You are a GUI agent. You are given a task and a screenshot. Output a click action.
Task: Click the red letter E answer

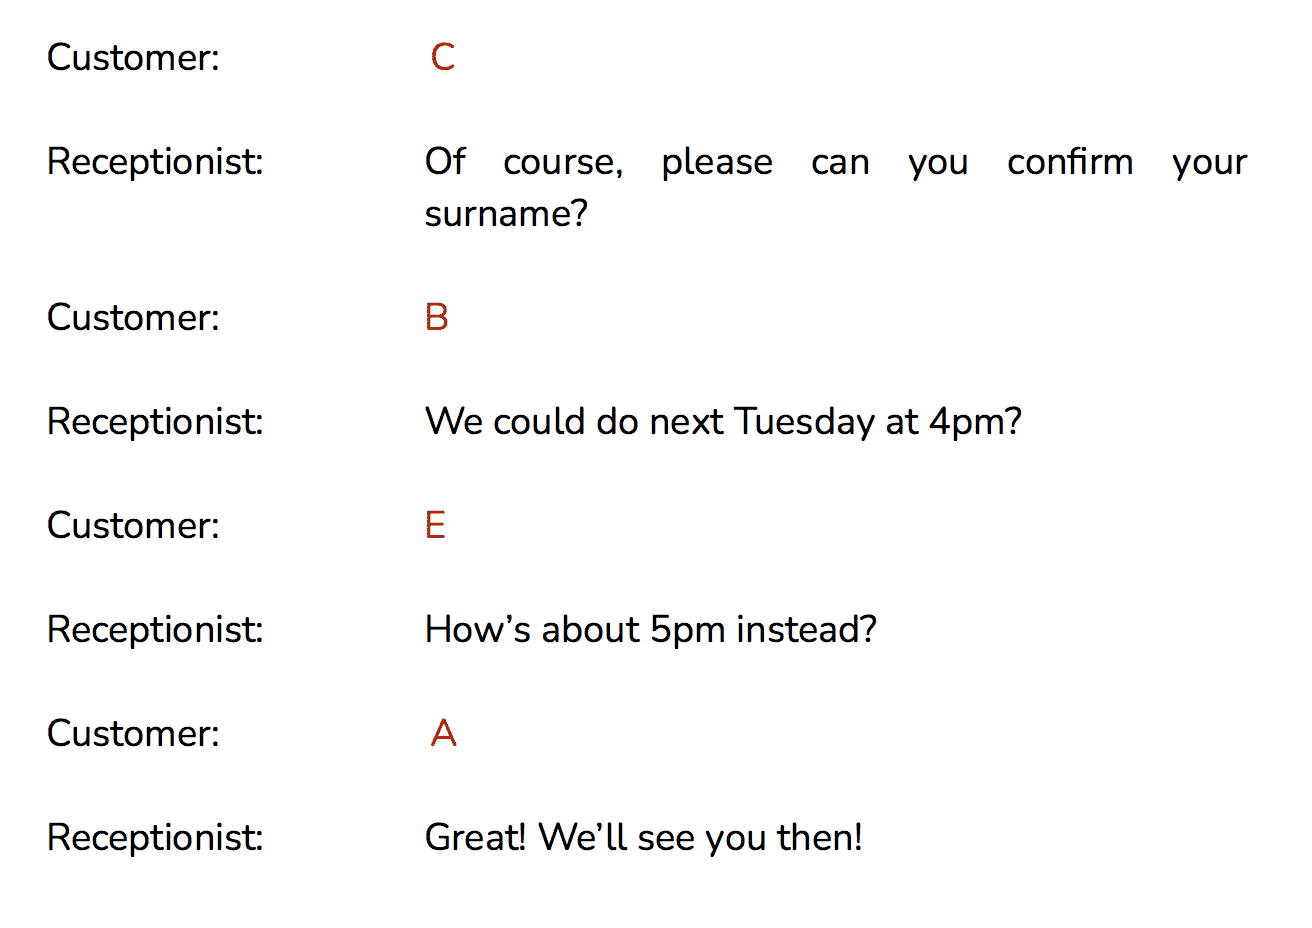click(x=435, y=525)
